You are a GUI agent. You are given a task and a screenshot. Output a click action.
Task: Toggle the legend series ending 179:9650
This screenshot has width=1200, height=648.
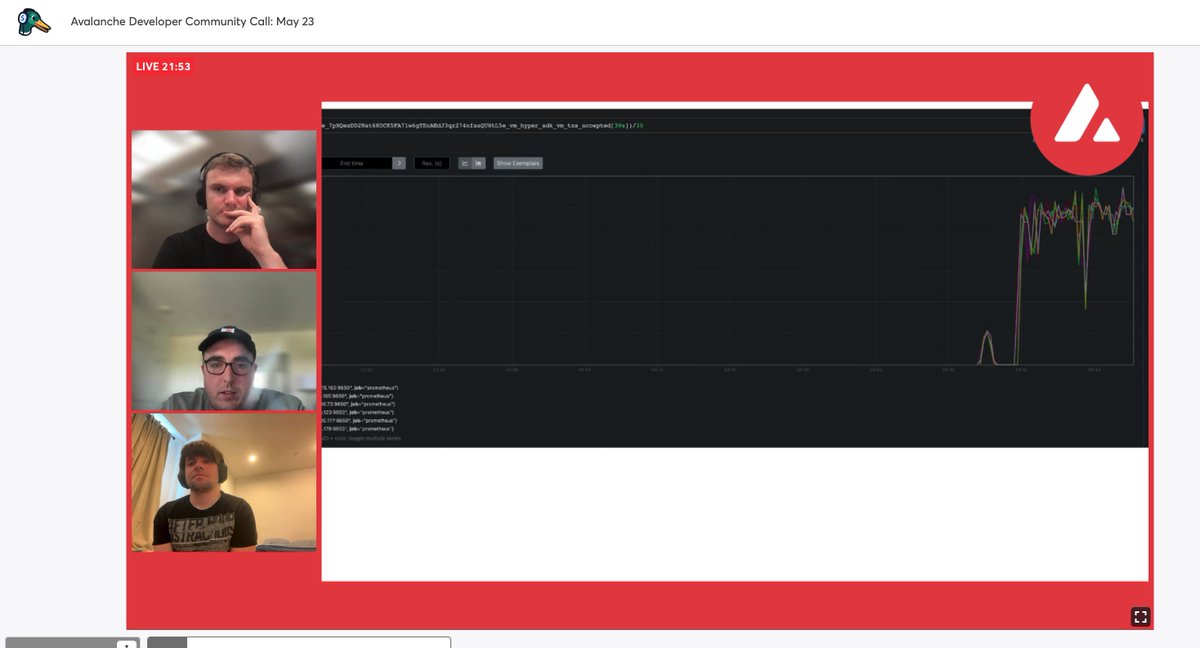360,429
